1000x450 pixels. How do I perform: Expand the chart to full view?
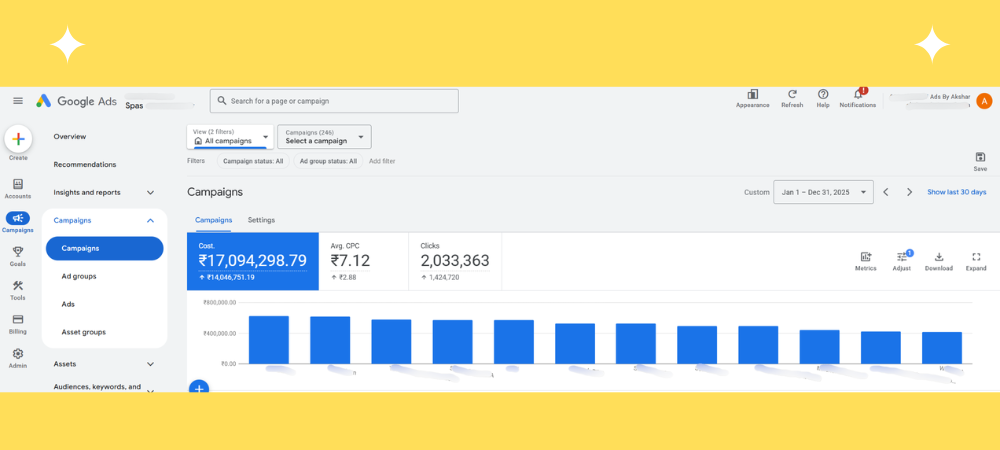coord(976,257)
